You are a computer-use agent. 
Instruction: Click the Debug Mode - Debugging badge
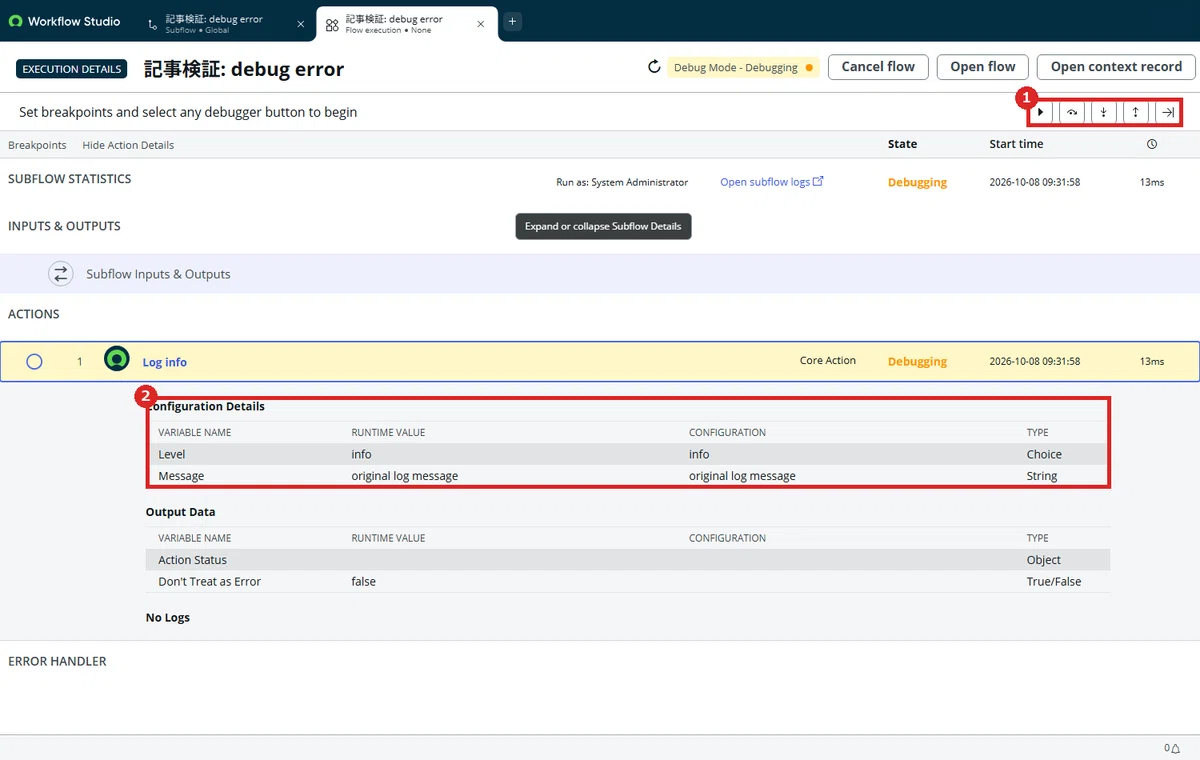coord(743,68)
